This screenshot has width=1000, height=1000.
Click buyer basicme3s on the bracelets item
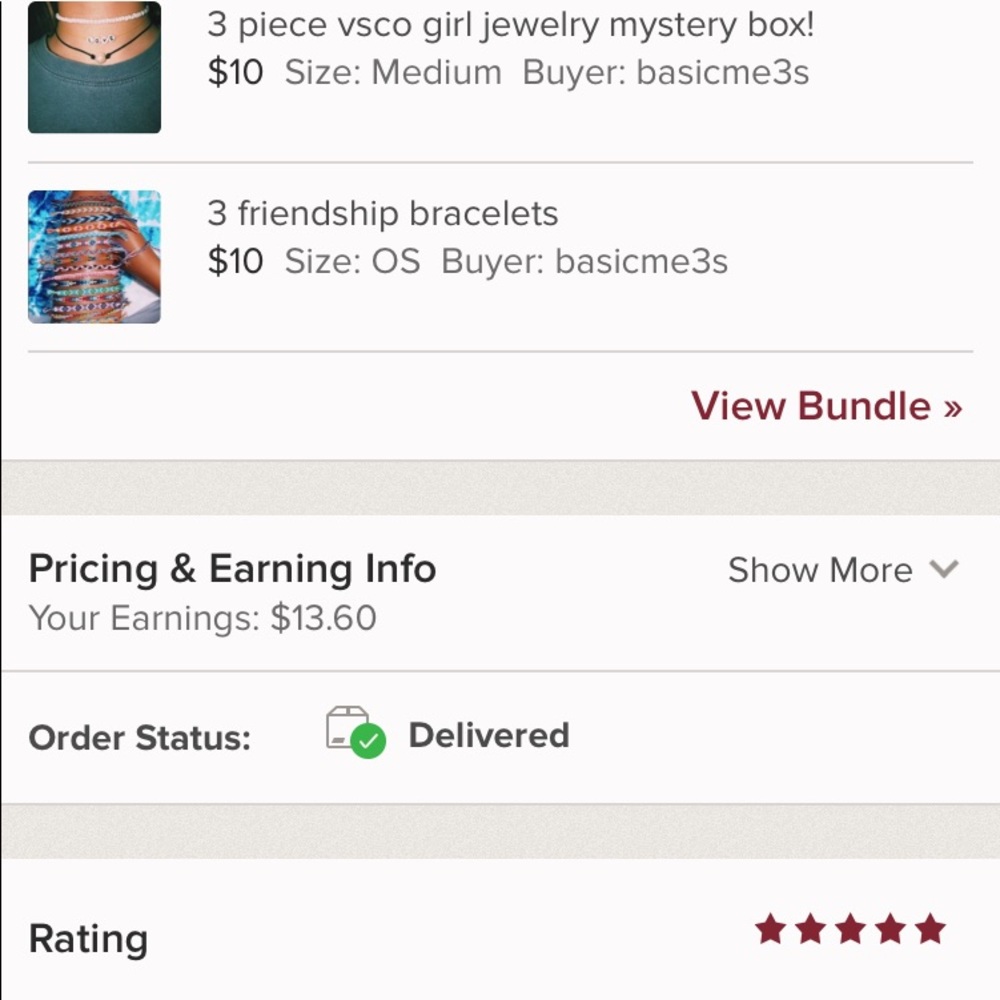click(643, 261)
